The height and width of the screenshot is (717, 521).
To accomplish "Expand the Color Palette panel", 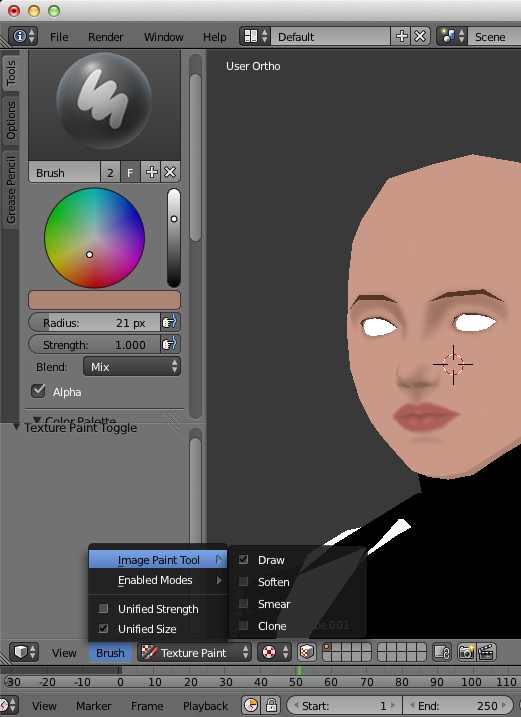I will click(37, 419).
